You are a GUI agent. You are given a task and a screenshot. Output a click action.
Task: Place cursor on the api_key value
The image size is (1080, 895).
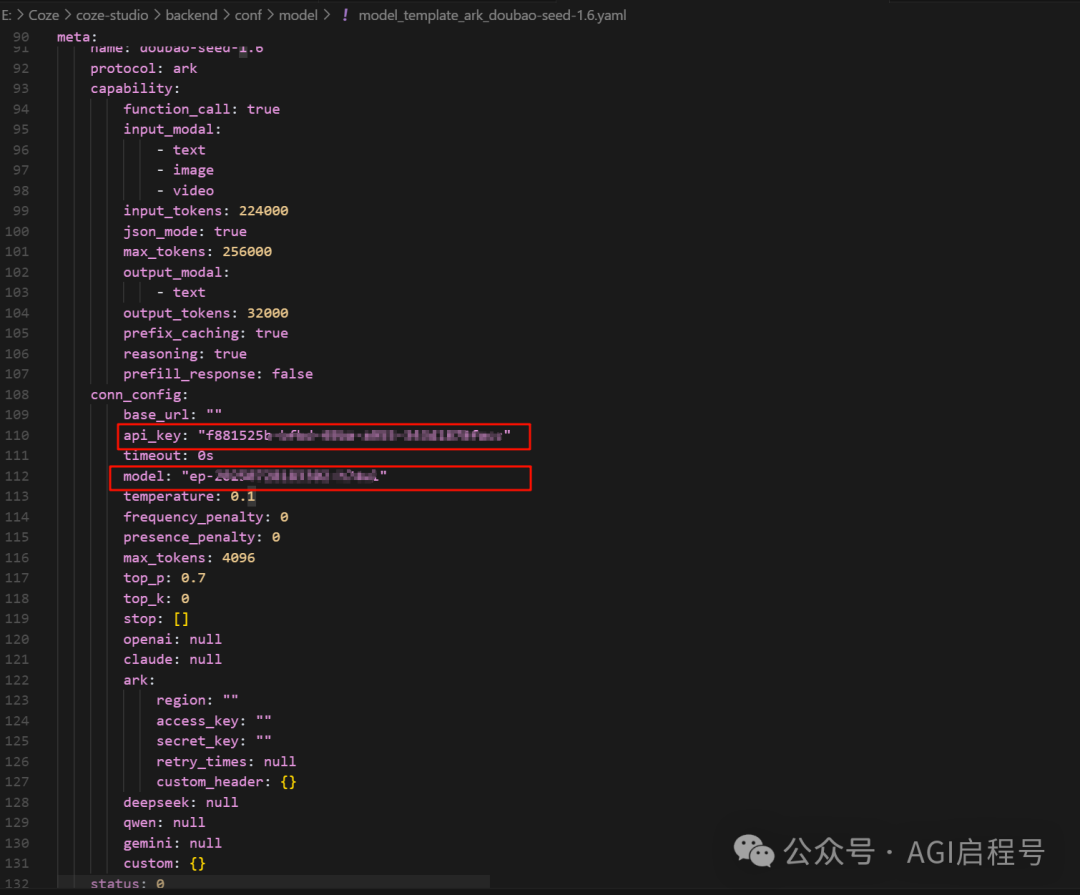click(x=355, y=435)
